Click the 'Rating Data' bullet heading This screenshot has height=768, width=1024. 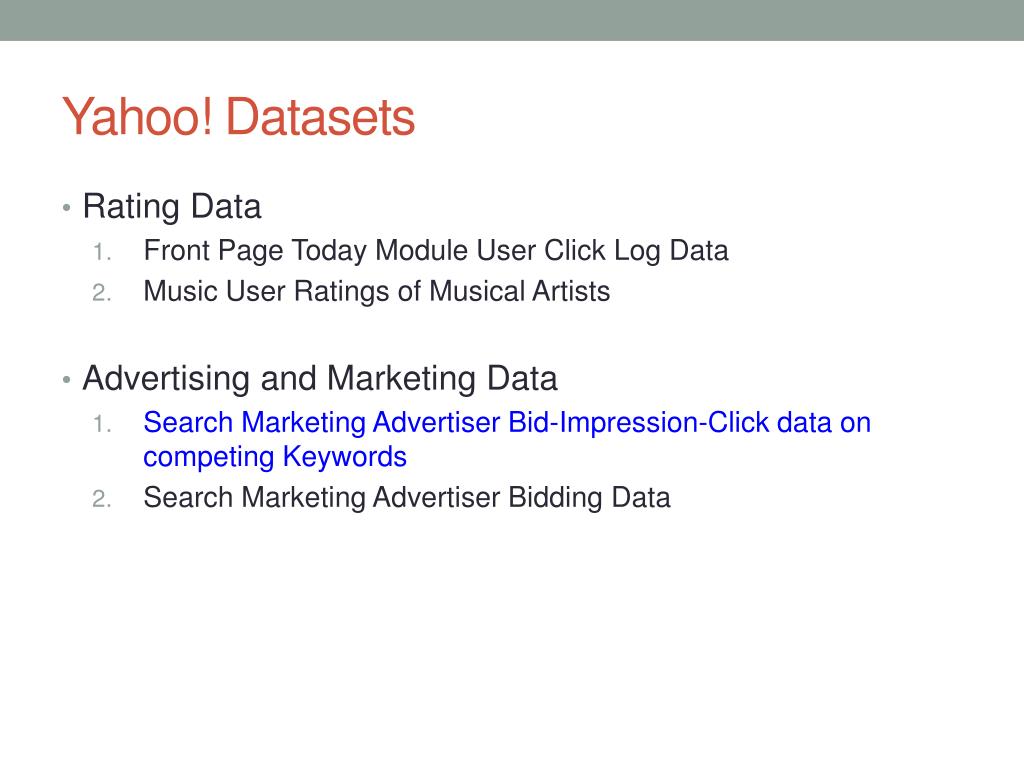click(172, 207)
